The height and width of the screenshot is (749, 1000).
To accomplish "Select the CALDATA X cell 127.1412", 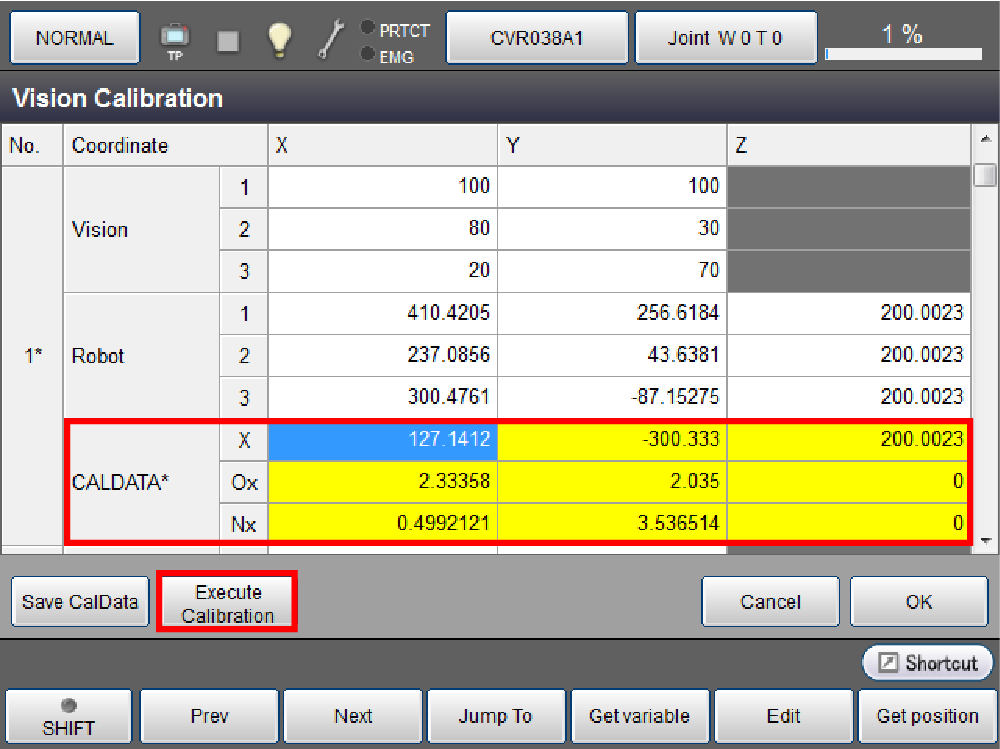I will click(x=382, y=439).
